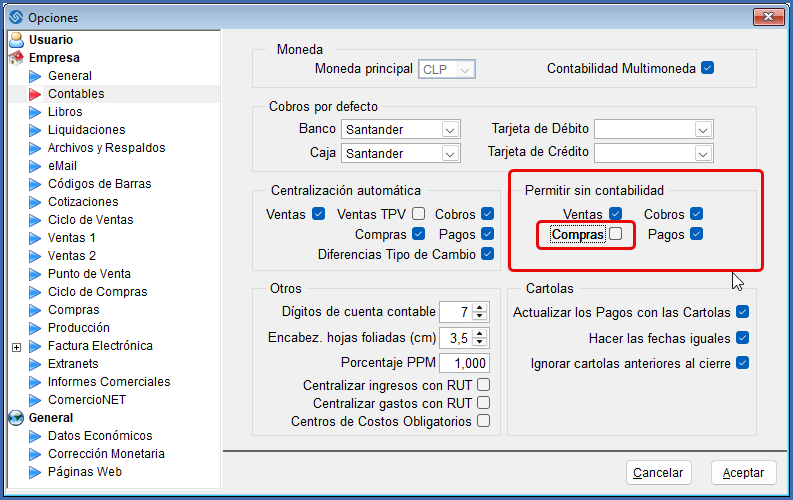Select Ventas 2 in the tree
The width and height of the screenshot is (793, 500).
72,256
